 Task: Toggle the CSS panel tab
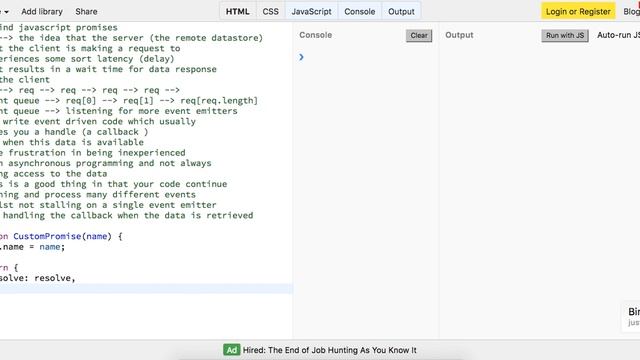tap(270, 11)
